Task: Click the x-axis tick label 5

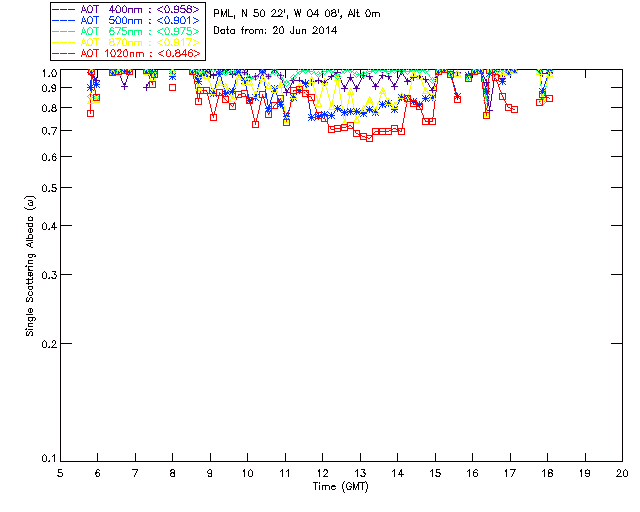Action: [x=60, y=473]
